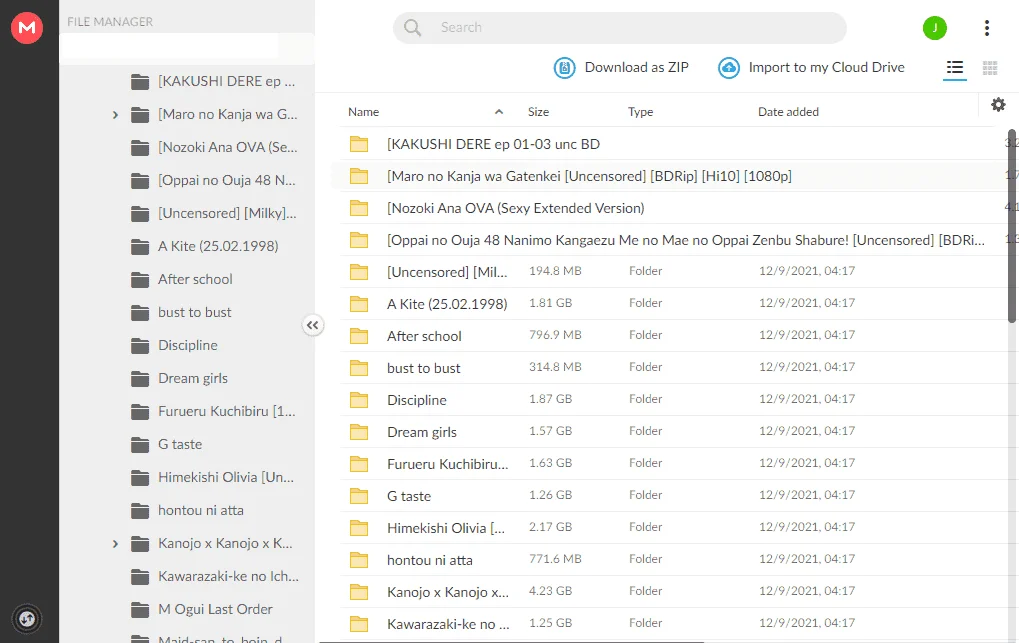Select the 1.81 GB size cell
Screen dimensions: 1019x643
pos(550,303)
